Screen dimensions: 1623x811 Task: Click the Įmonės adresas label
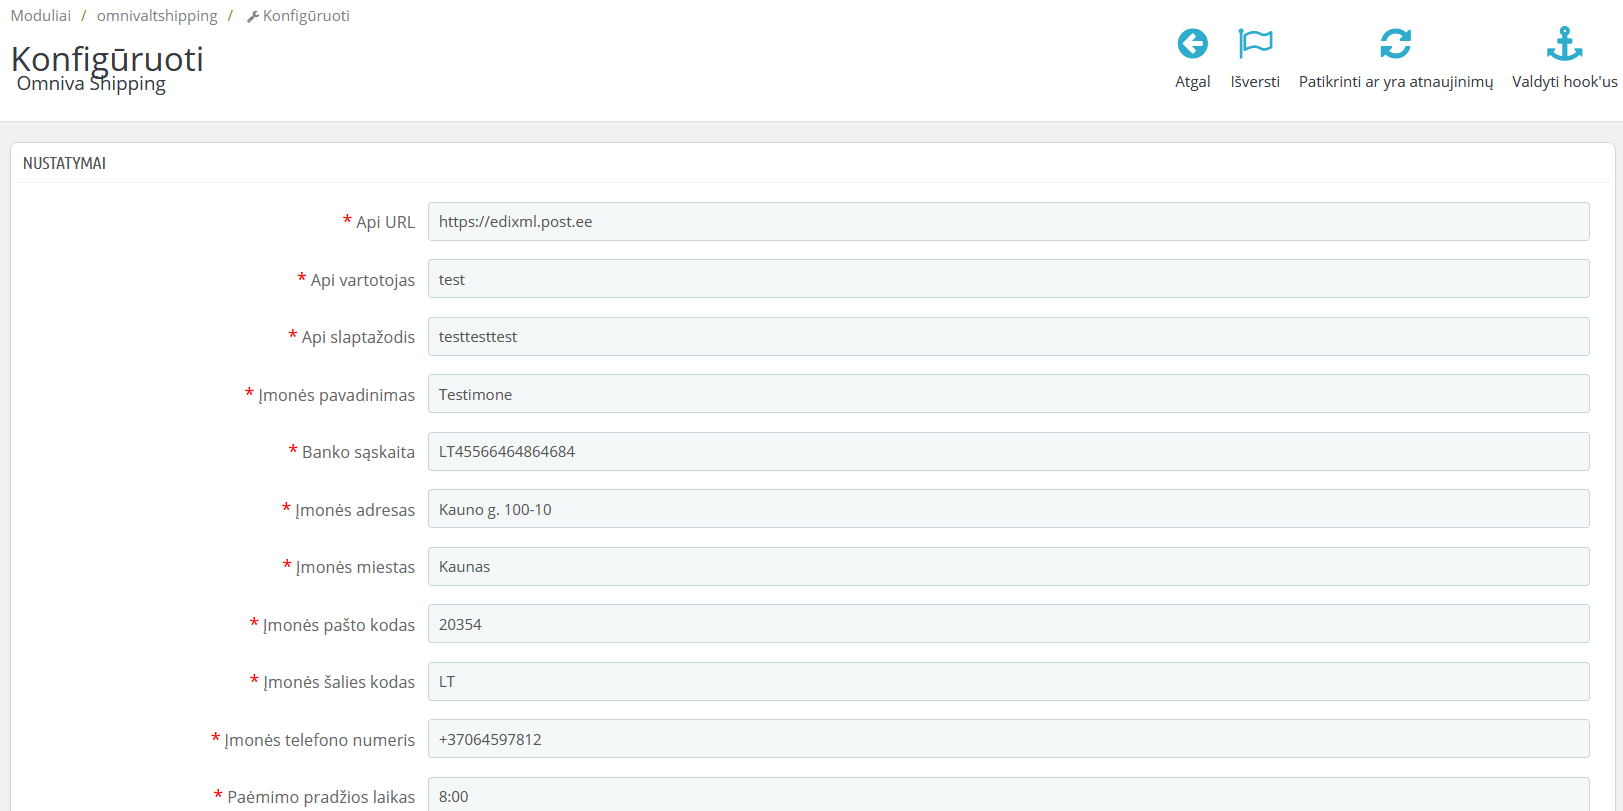click(355, 510)
